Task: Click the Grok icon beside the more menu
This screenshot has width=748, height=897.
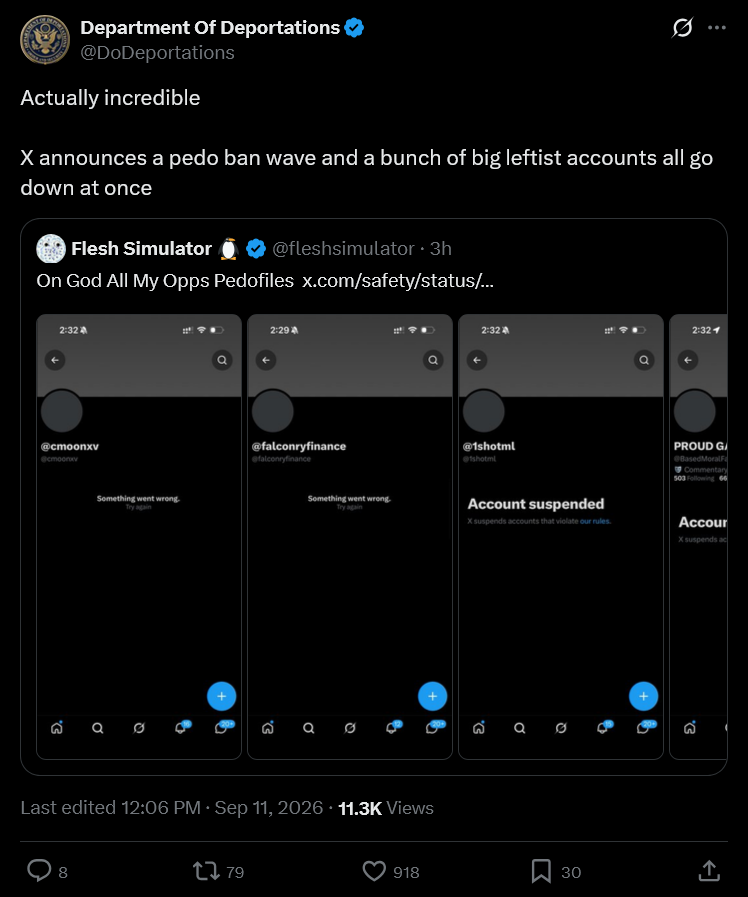Action: (682, 27)
